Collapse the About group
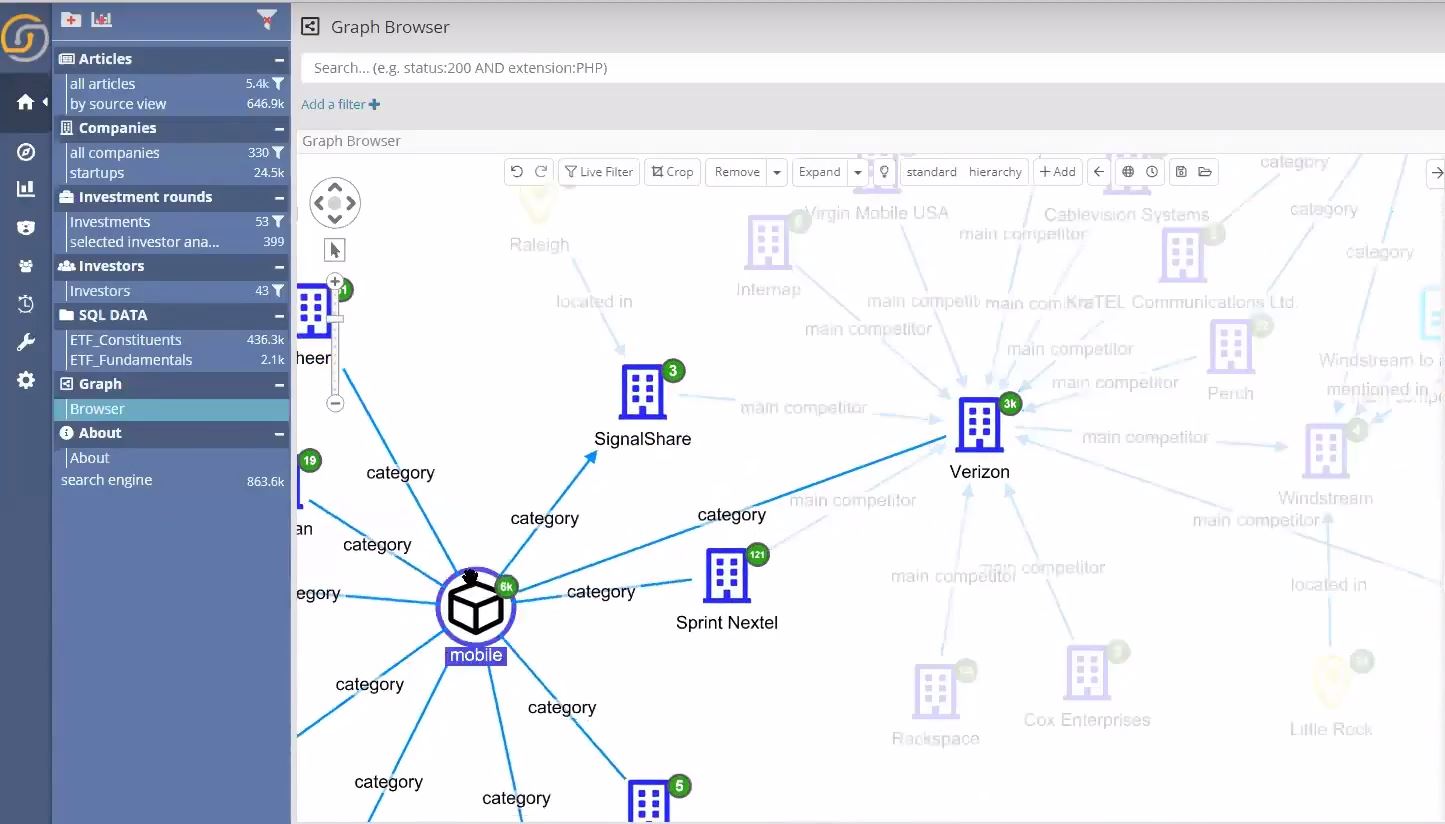This screenshot has height=824, width=1445. point(279,433)
